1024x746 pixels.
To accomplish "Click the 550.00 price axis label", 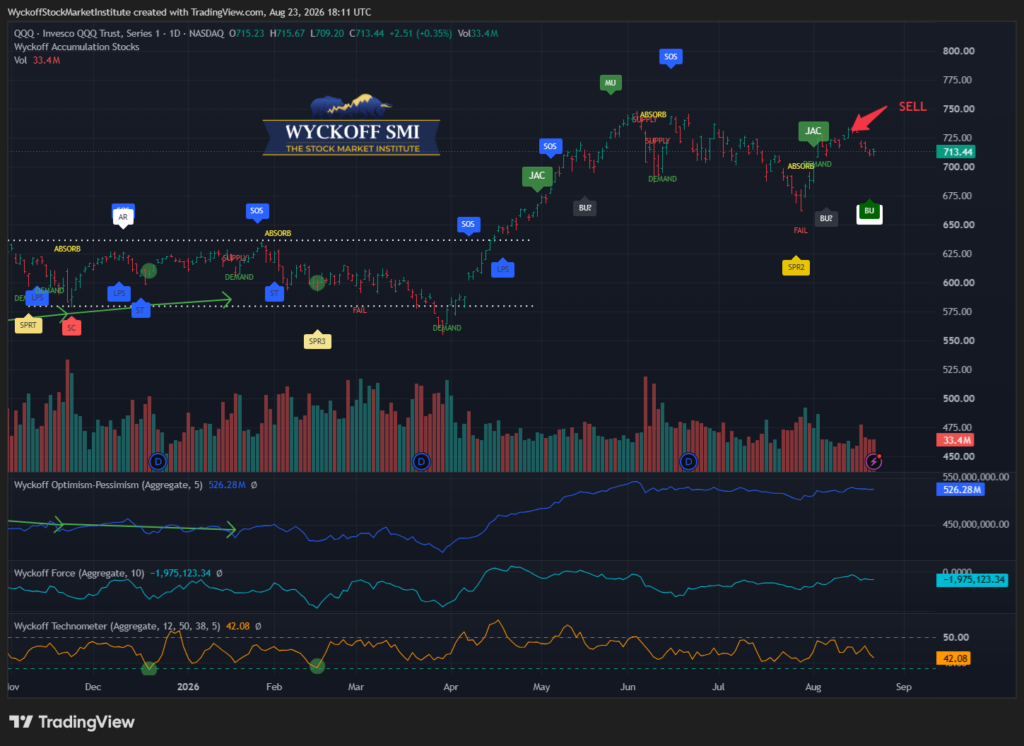I will point(959,340).
